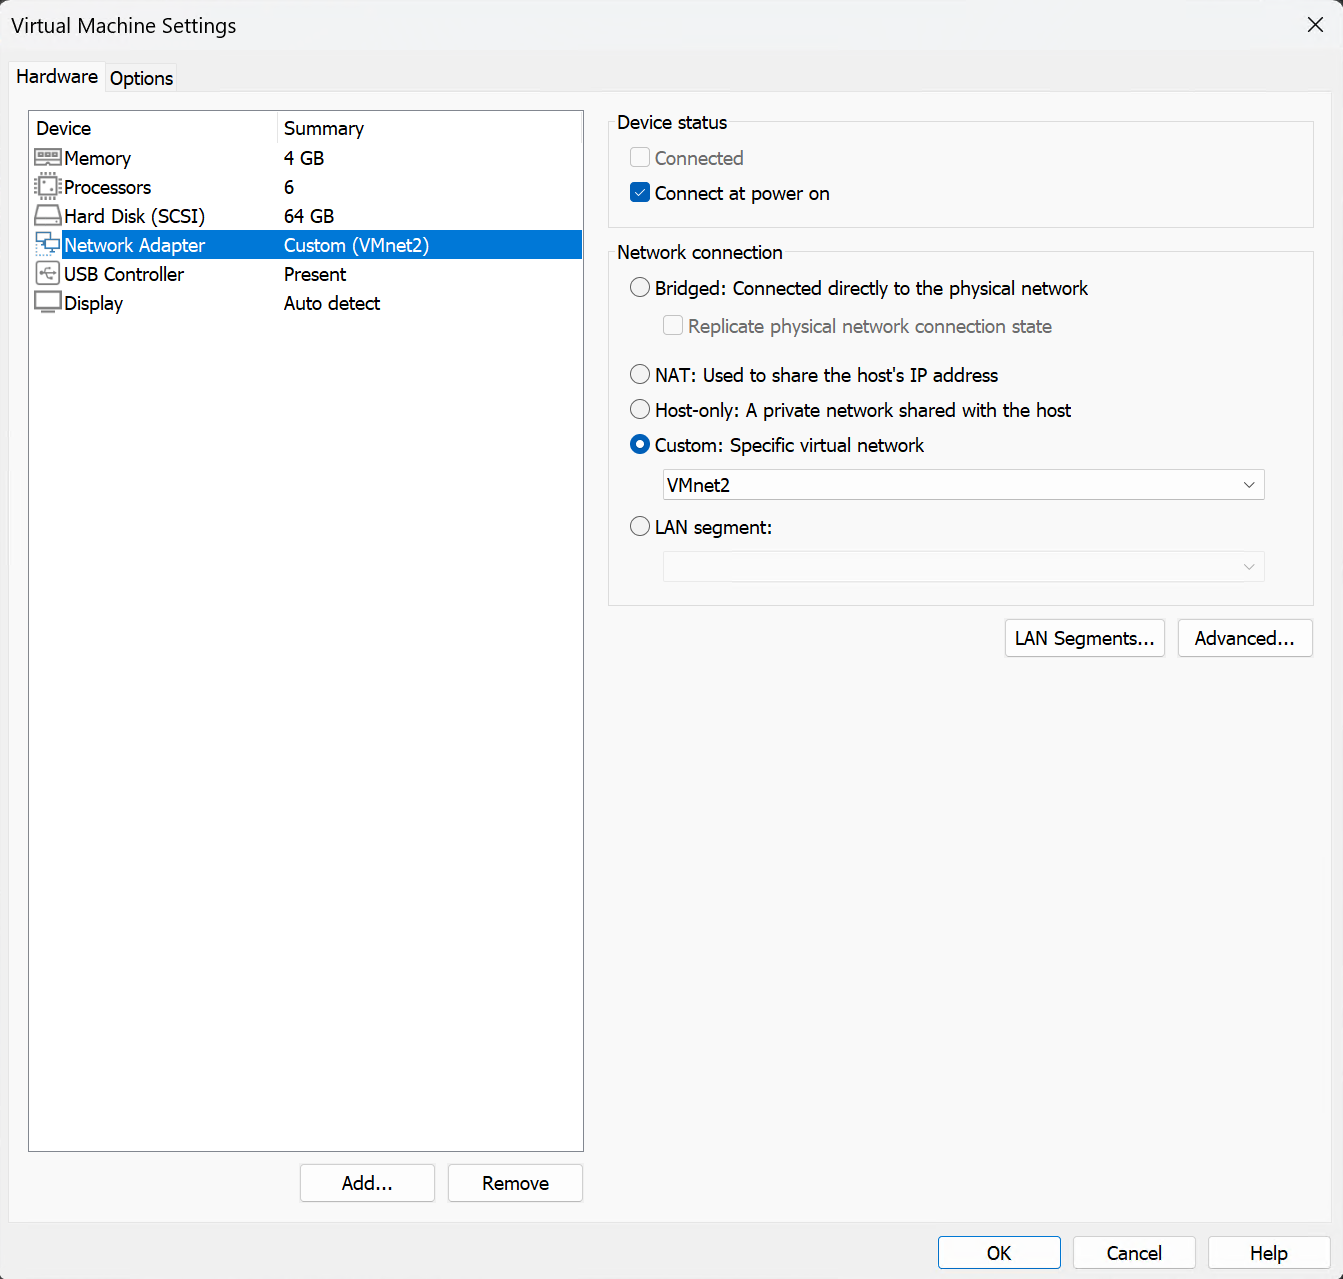Open the LAN Segments dialog
The height and width of the screenshot is (1279, 1343).
pyautogui.click(x=1084, y=638)
